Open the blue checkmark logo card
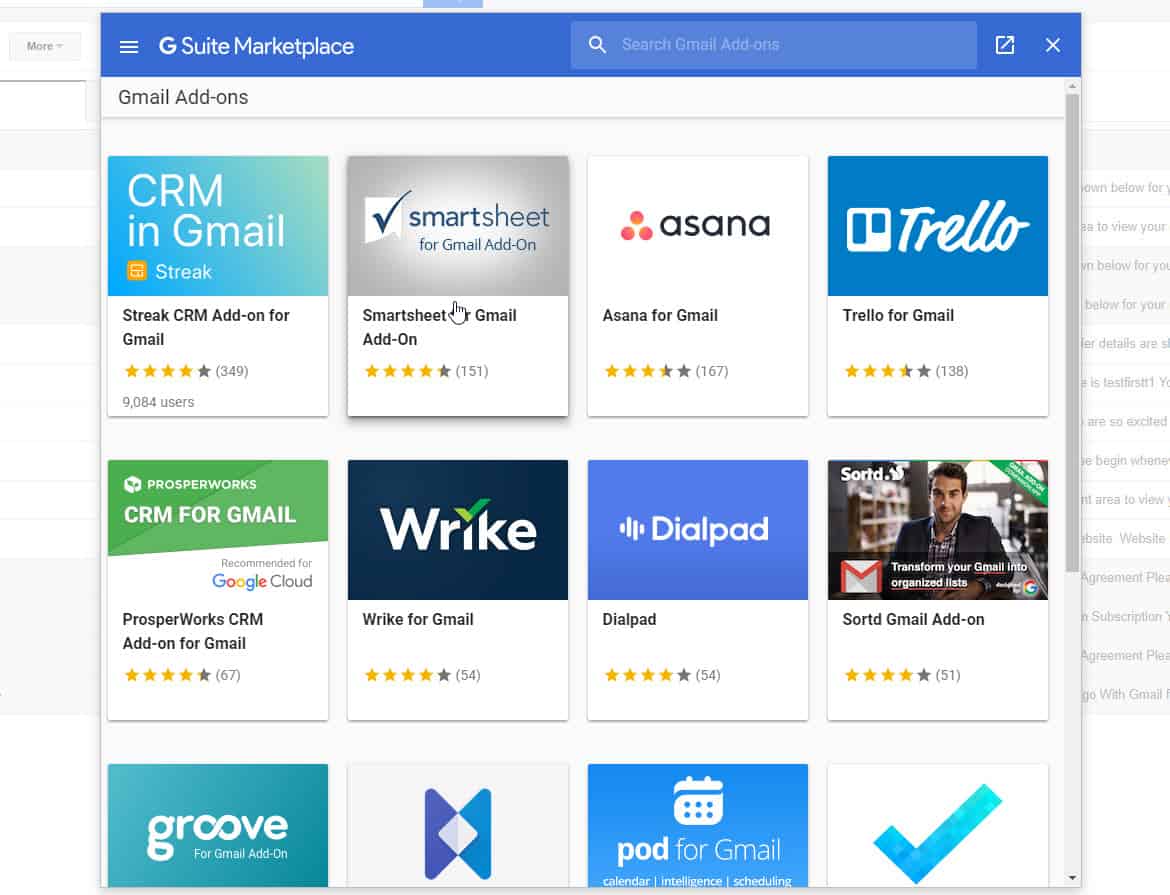1170x895 pixels. [x=938, y=826]
